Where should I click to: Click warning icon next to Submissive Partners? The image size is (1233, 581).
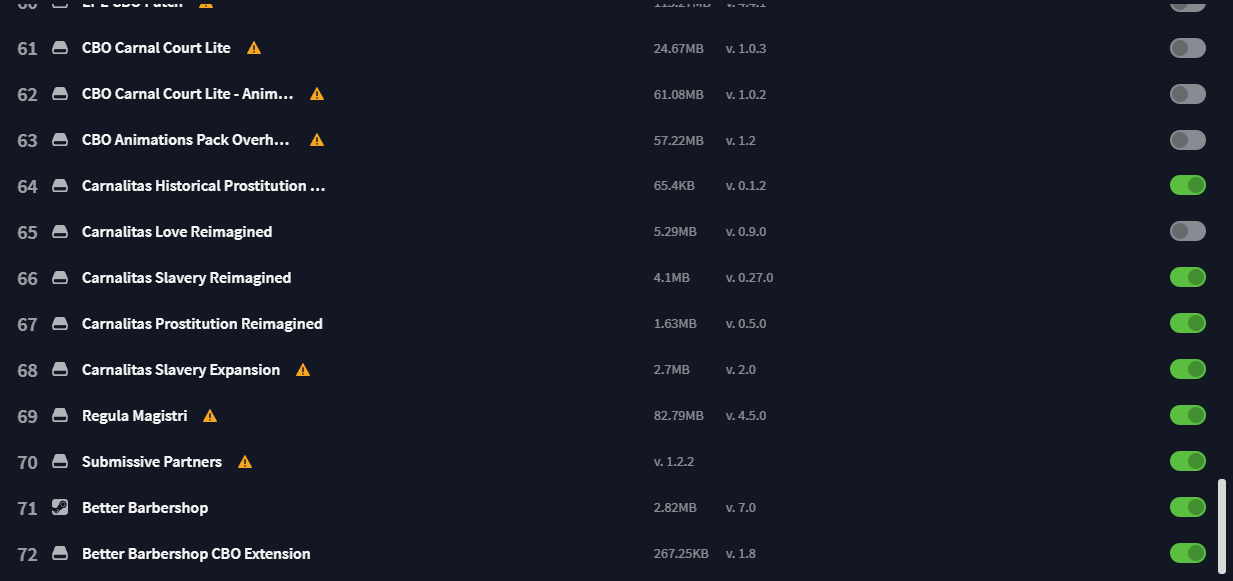(245, 462)
